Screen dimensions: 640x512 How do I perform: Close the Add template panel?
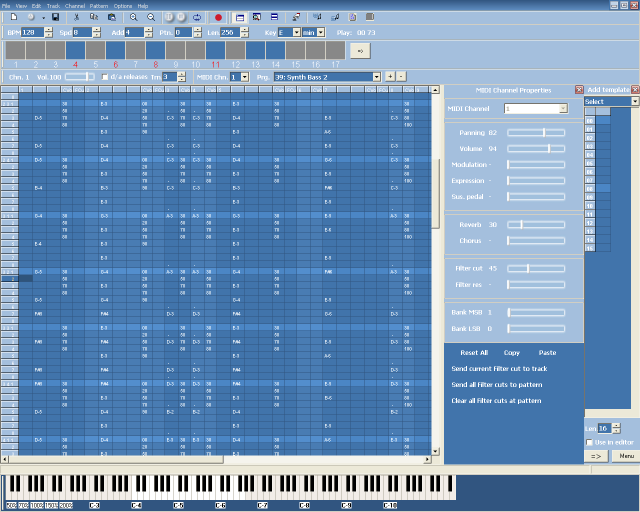click(x=635, y=89)
